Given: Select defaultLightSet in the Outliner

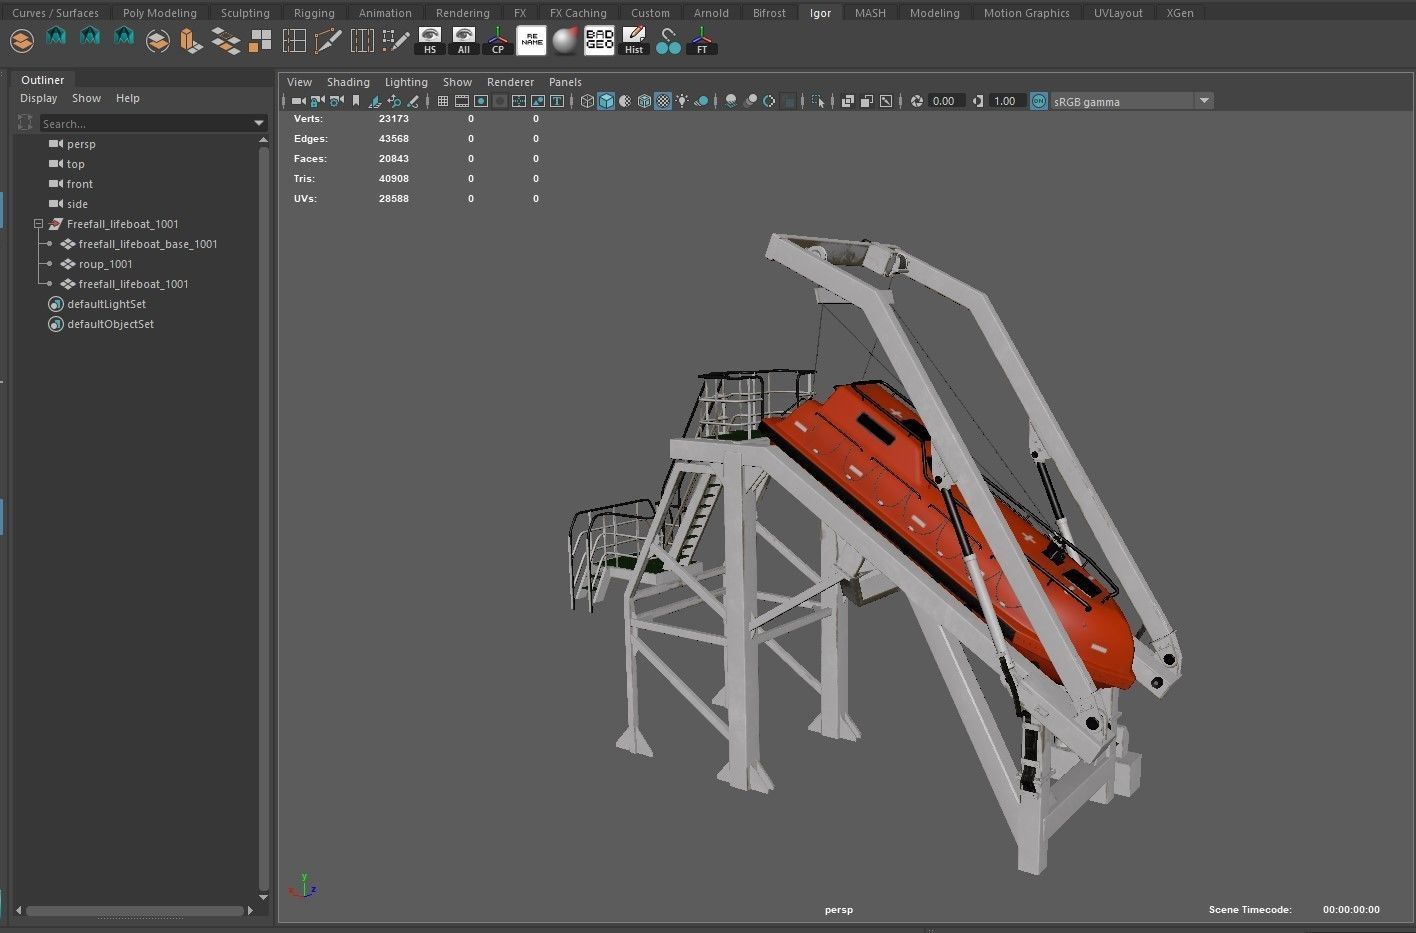Looking at the screenshot, I should point(106,304).
